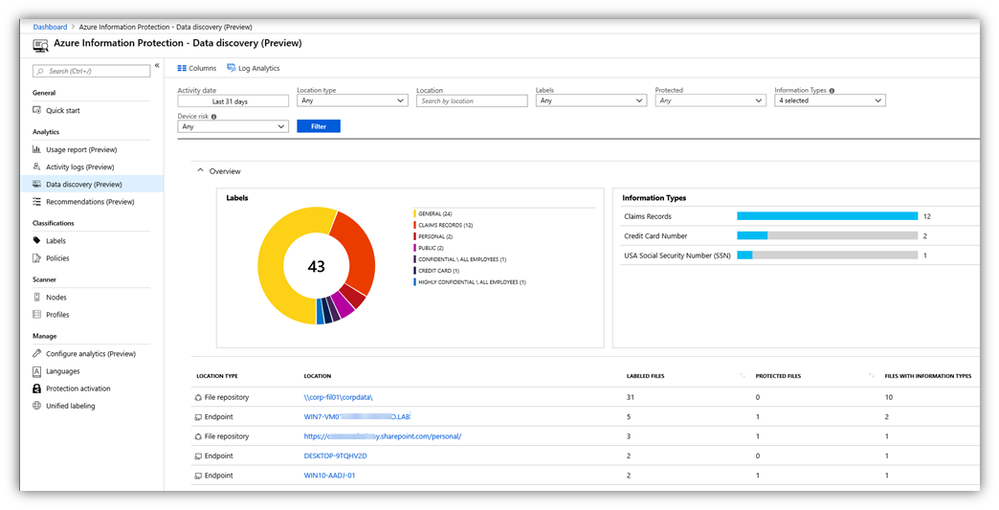
Task: Open the sharepoint.com/personal/ location link
Action: coord(382,437)
